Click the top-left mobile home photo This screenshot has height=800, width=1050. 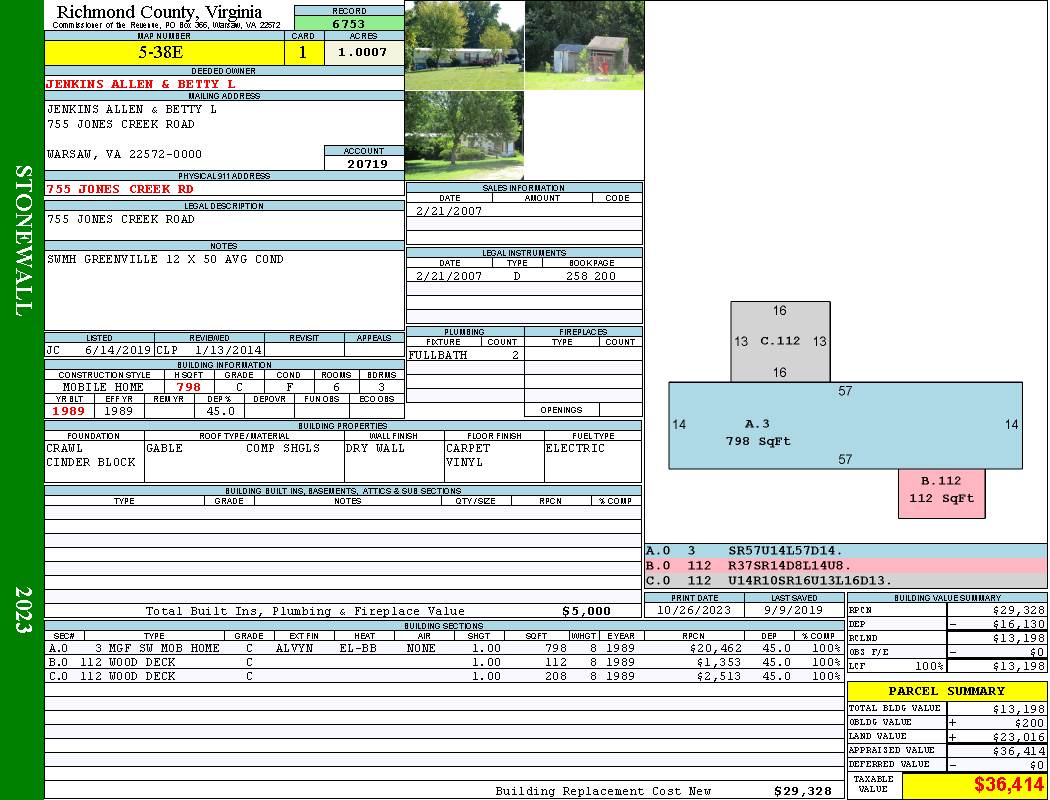(x=464, y=45)
